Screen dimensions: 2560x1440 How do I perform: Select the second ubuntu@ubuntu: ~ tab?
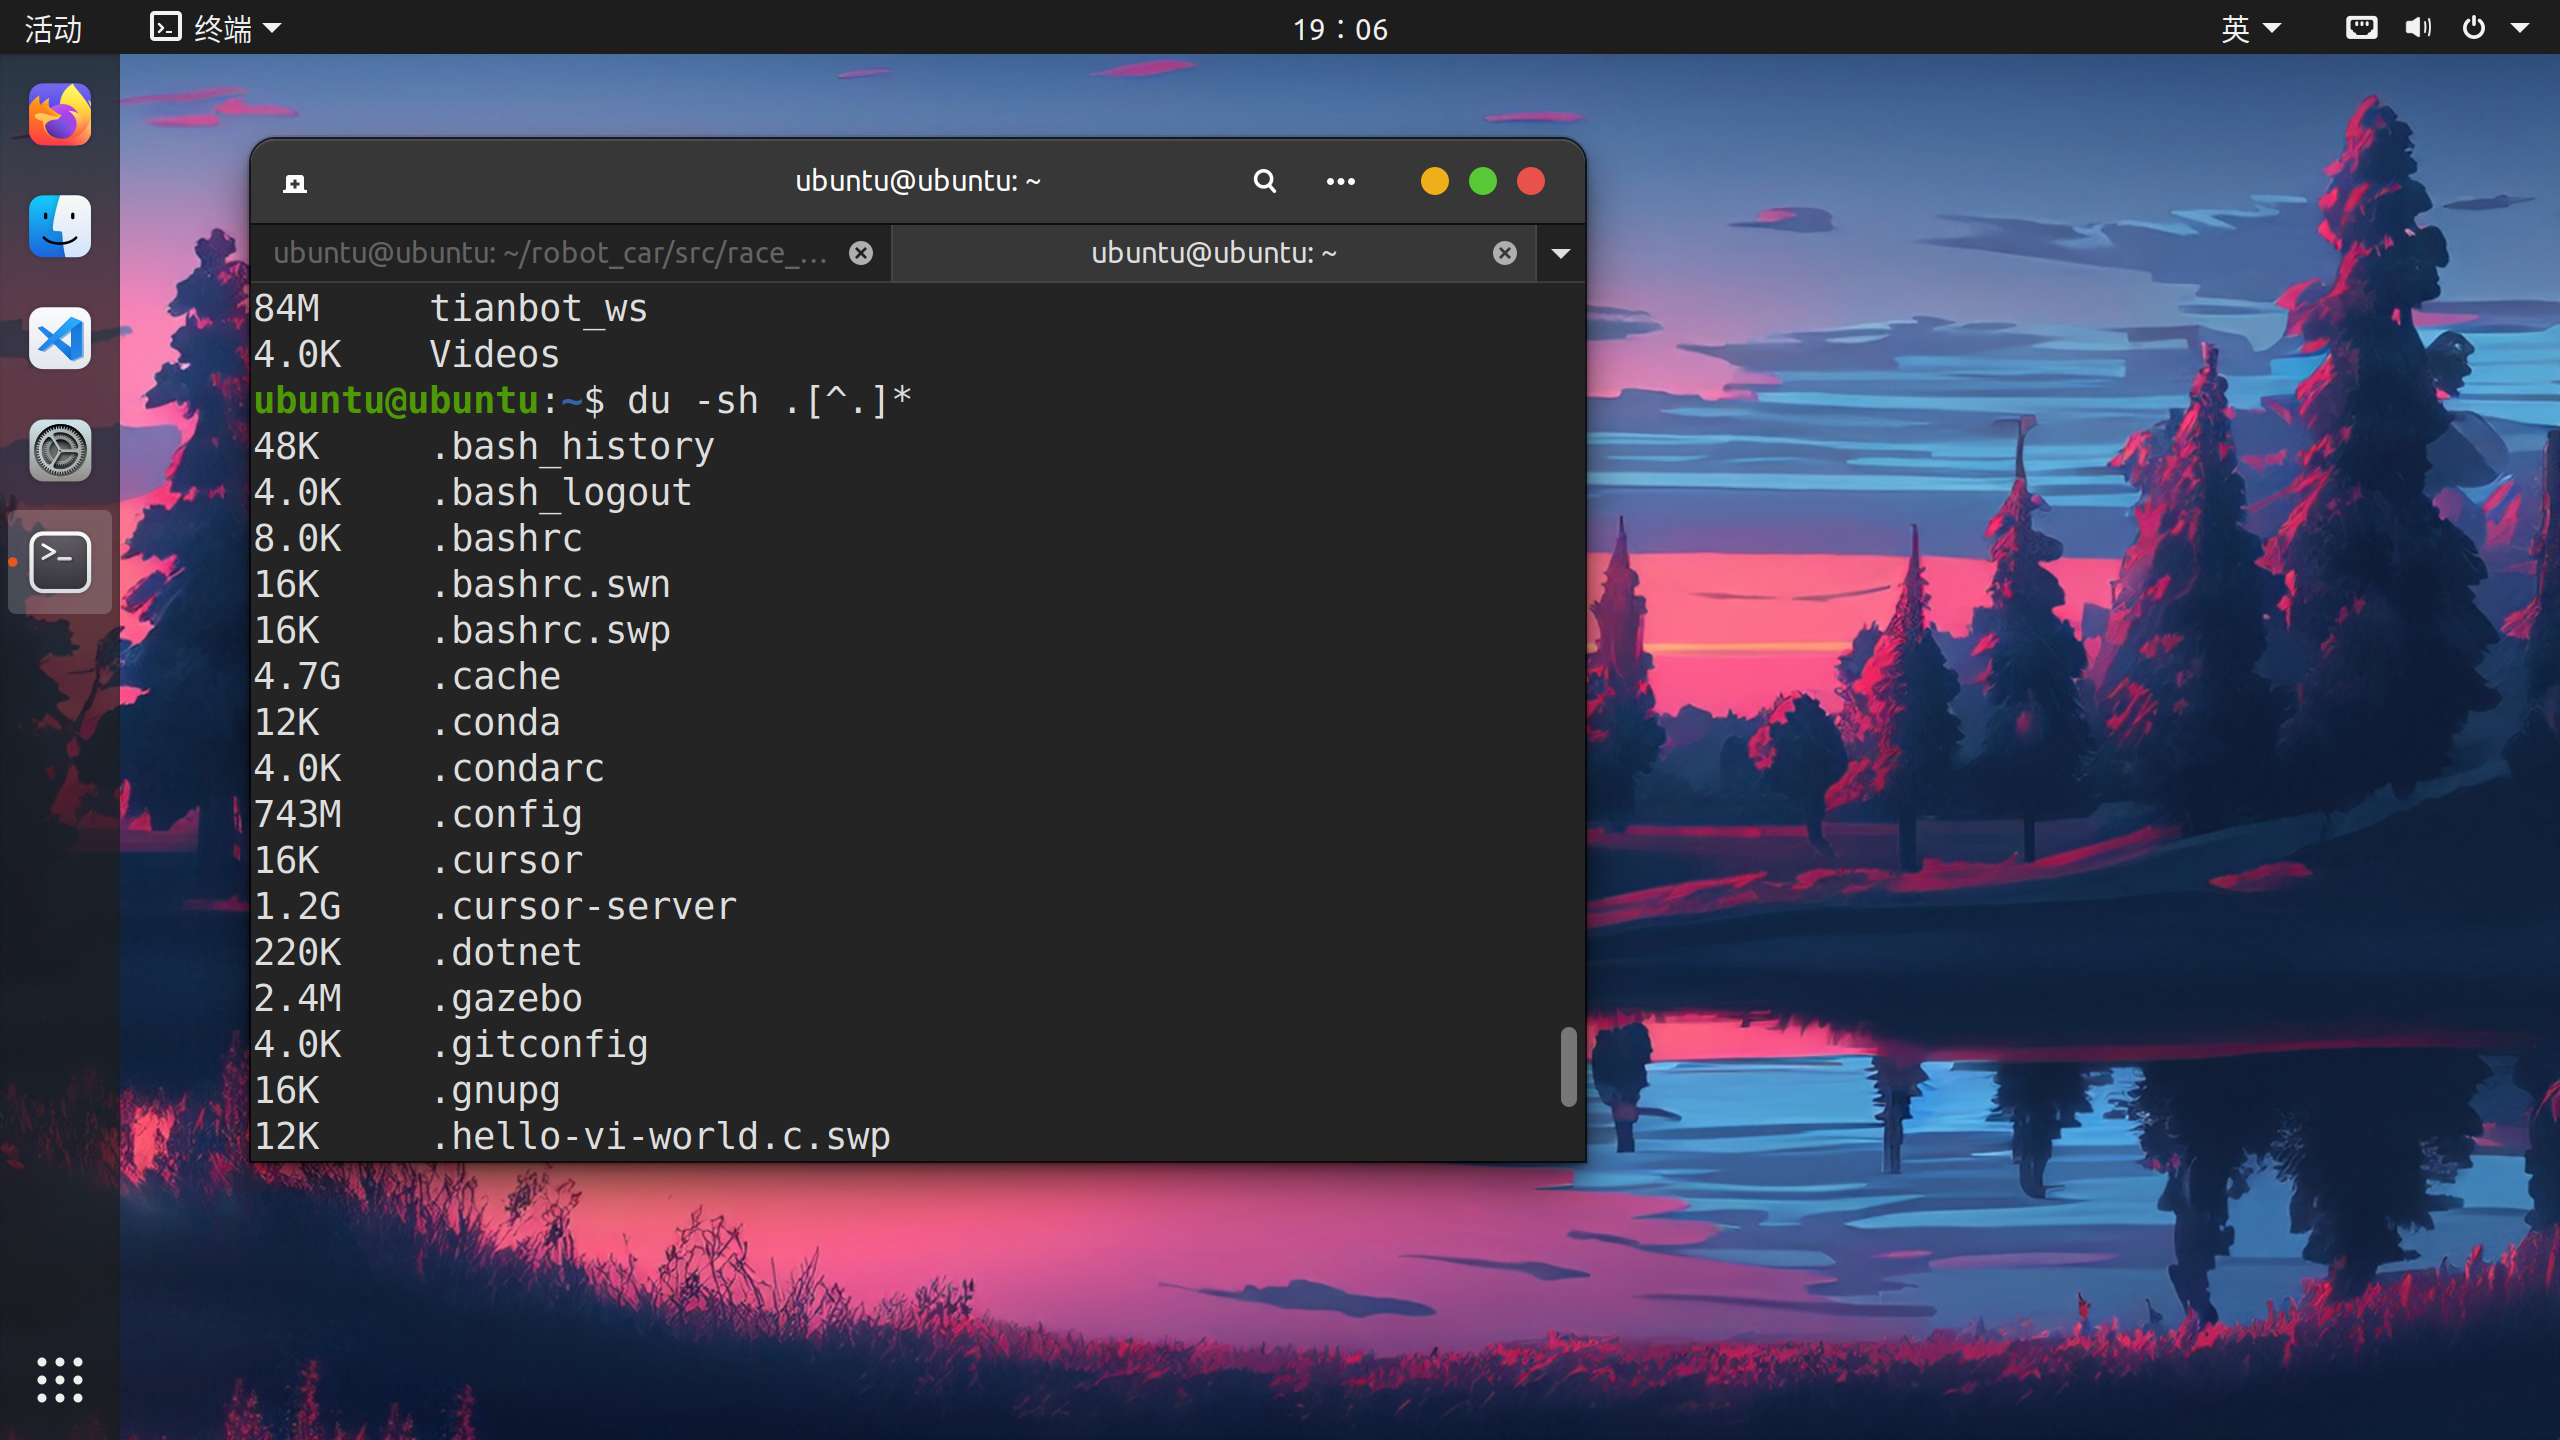[1213, 254]
